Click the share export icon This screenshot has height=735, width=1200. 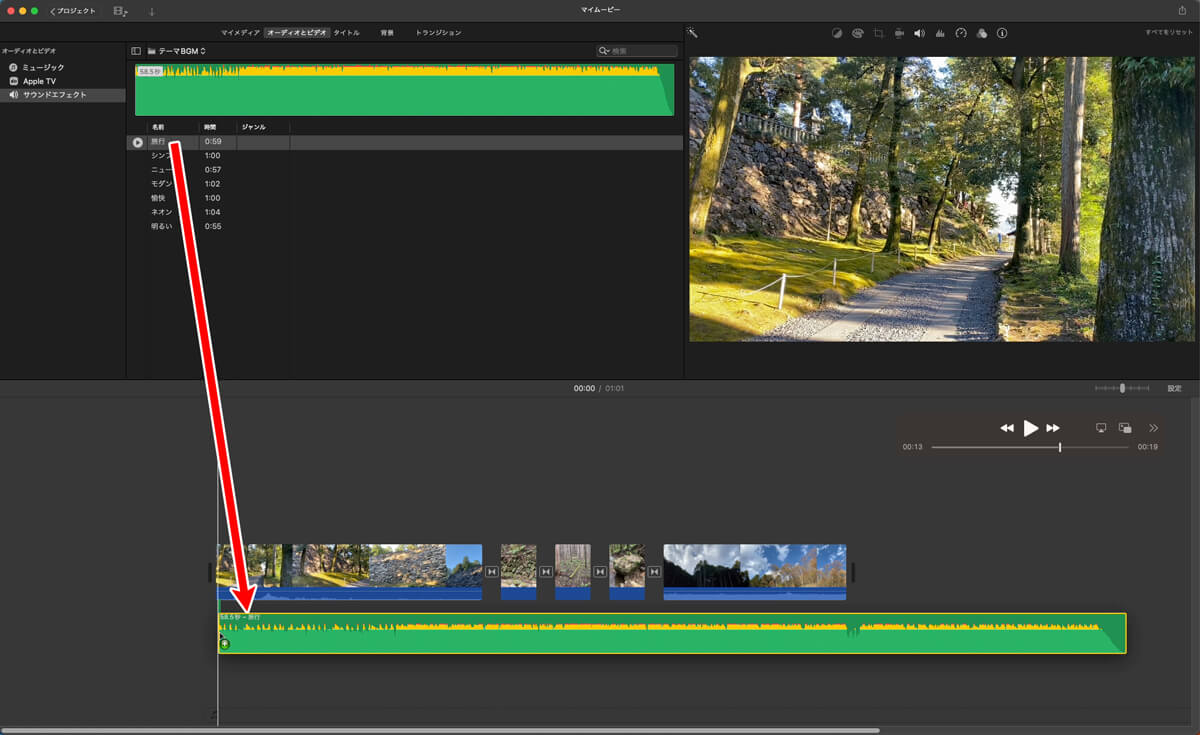[x=1183, y=10]
